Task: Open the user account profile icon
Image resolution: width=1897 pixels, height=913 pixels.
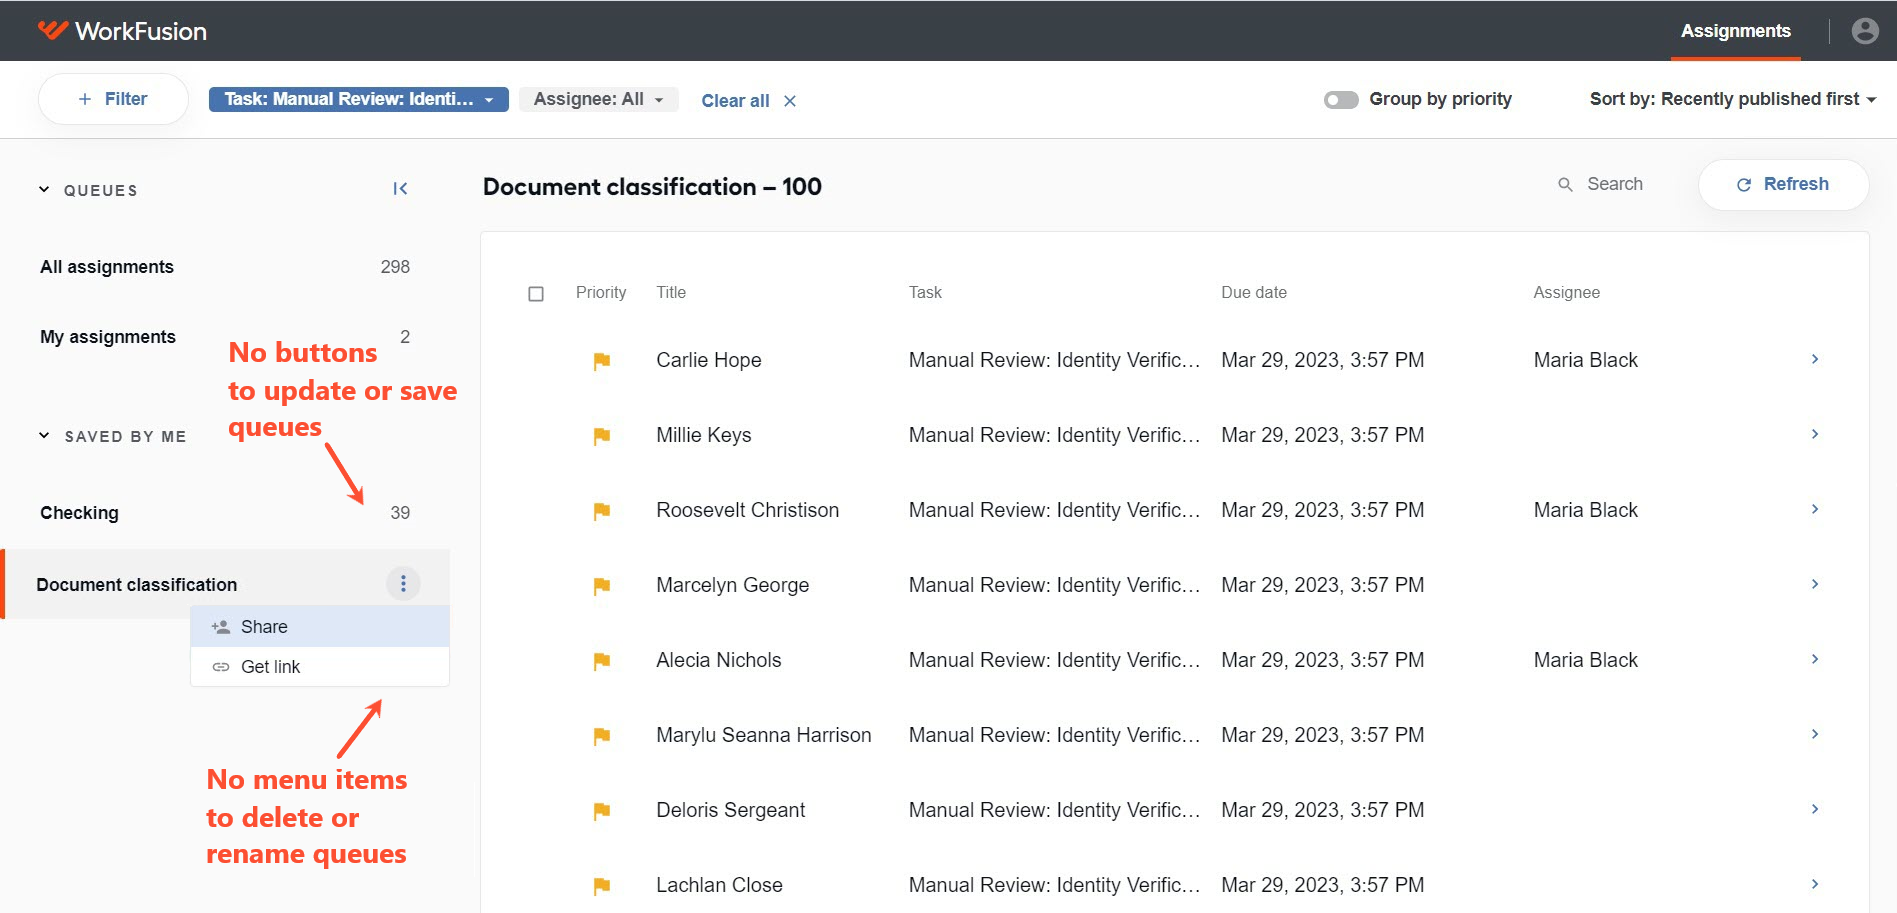Action: point(1865,31)
